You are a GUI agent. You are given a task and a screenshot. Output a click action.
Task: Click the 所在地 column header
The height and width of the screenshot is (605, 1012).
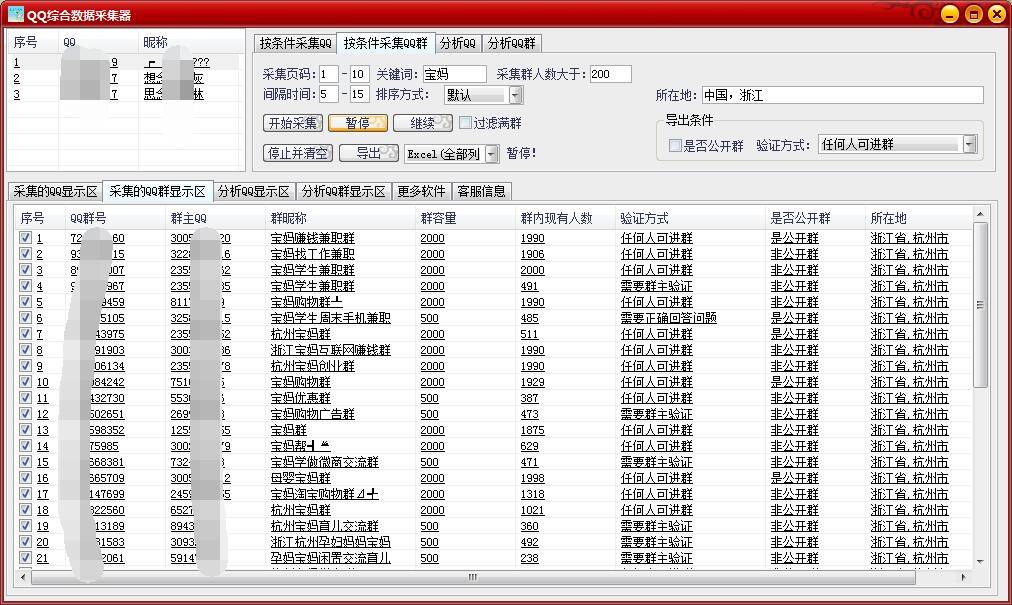(x=918, y=218)
